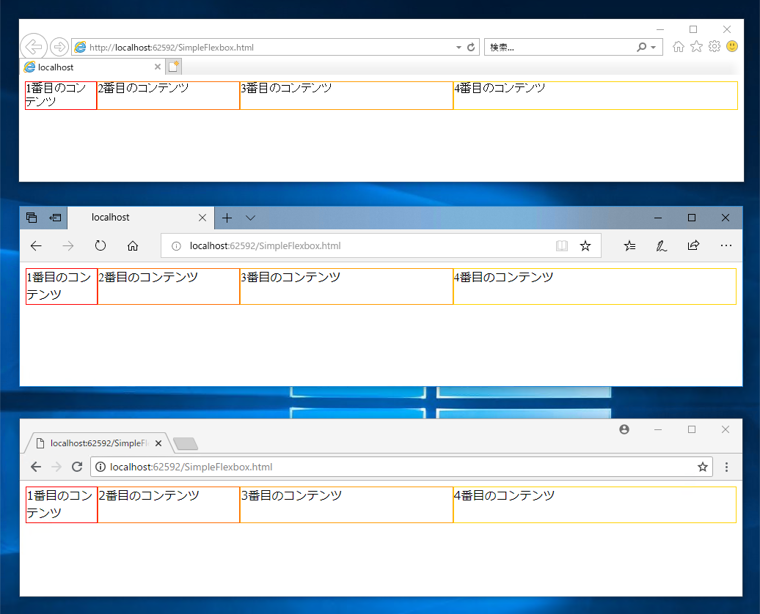Screen dimensions: 760x614
Task: Click 3番目のコンテンツ box in Edge
Action: click(x=347, y=286)
